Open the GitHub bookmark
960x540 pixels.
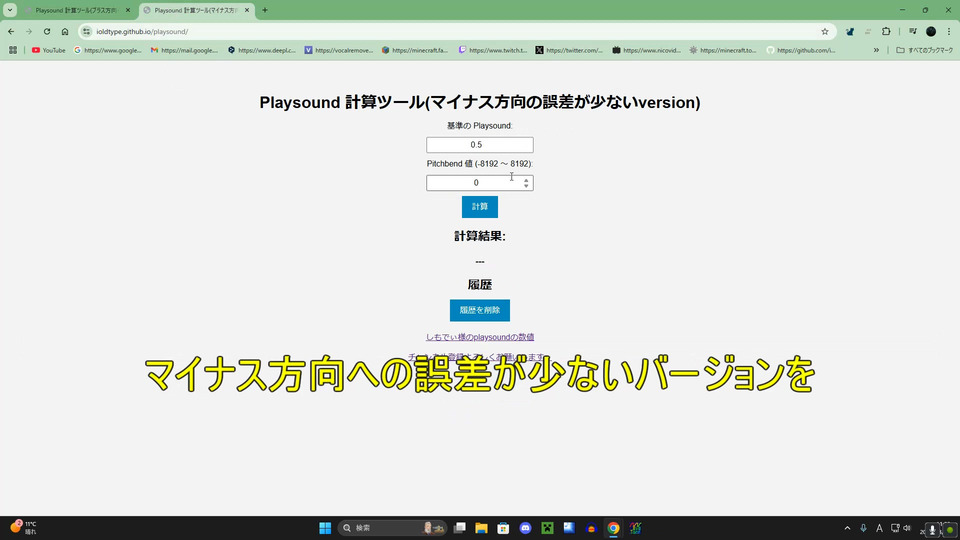pyautogui.click(x=801, y=50)
